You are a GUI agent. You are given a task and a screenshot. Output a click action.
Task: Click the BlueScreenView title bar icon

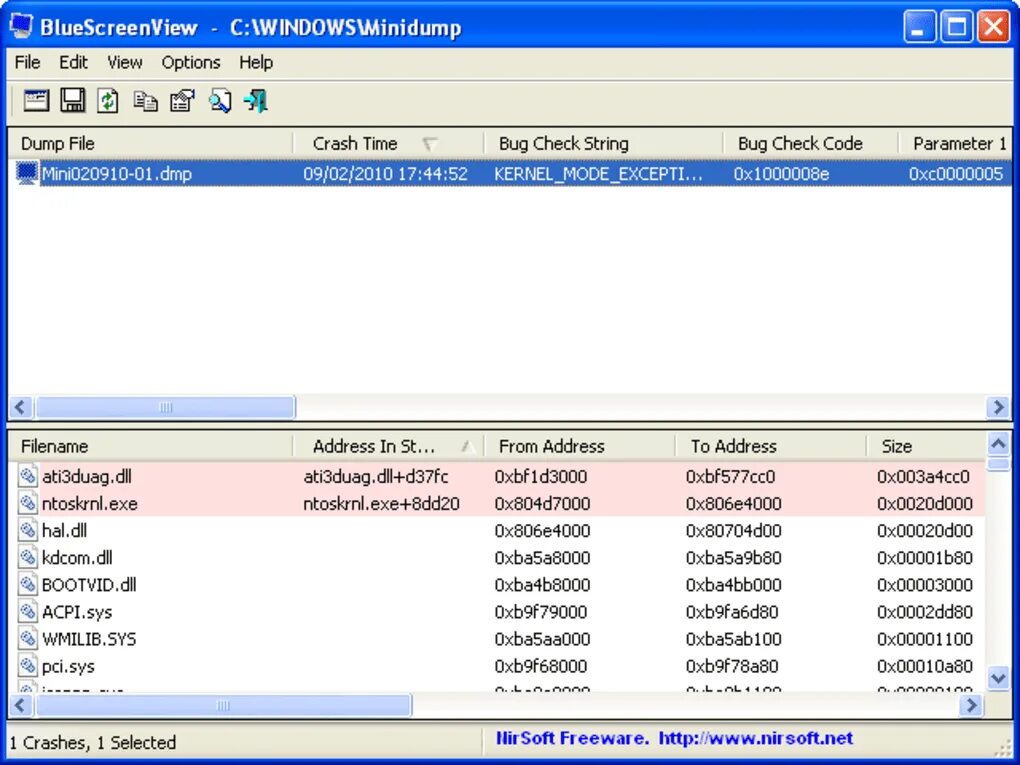click(21, 27)
